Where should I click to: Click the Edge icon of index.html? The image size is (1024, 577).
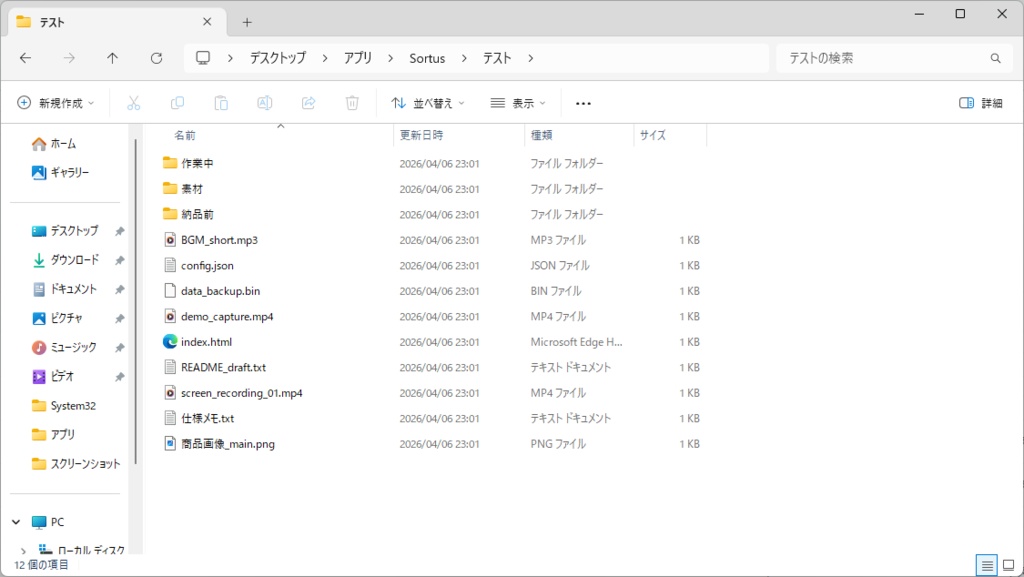pos(170,341)
